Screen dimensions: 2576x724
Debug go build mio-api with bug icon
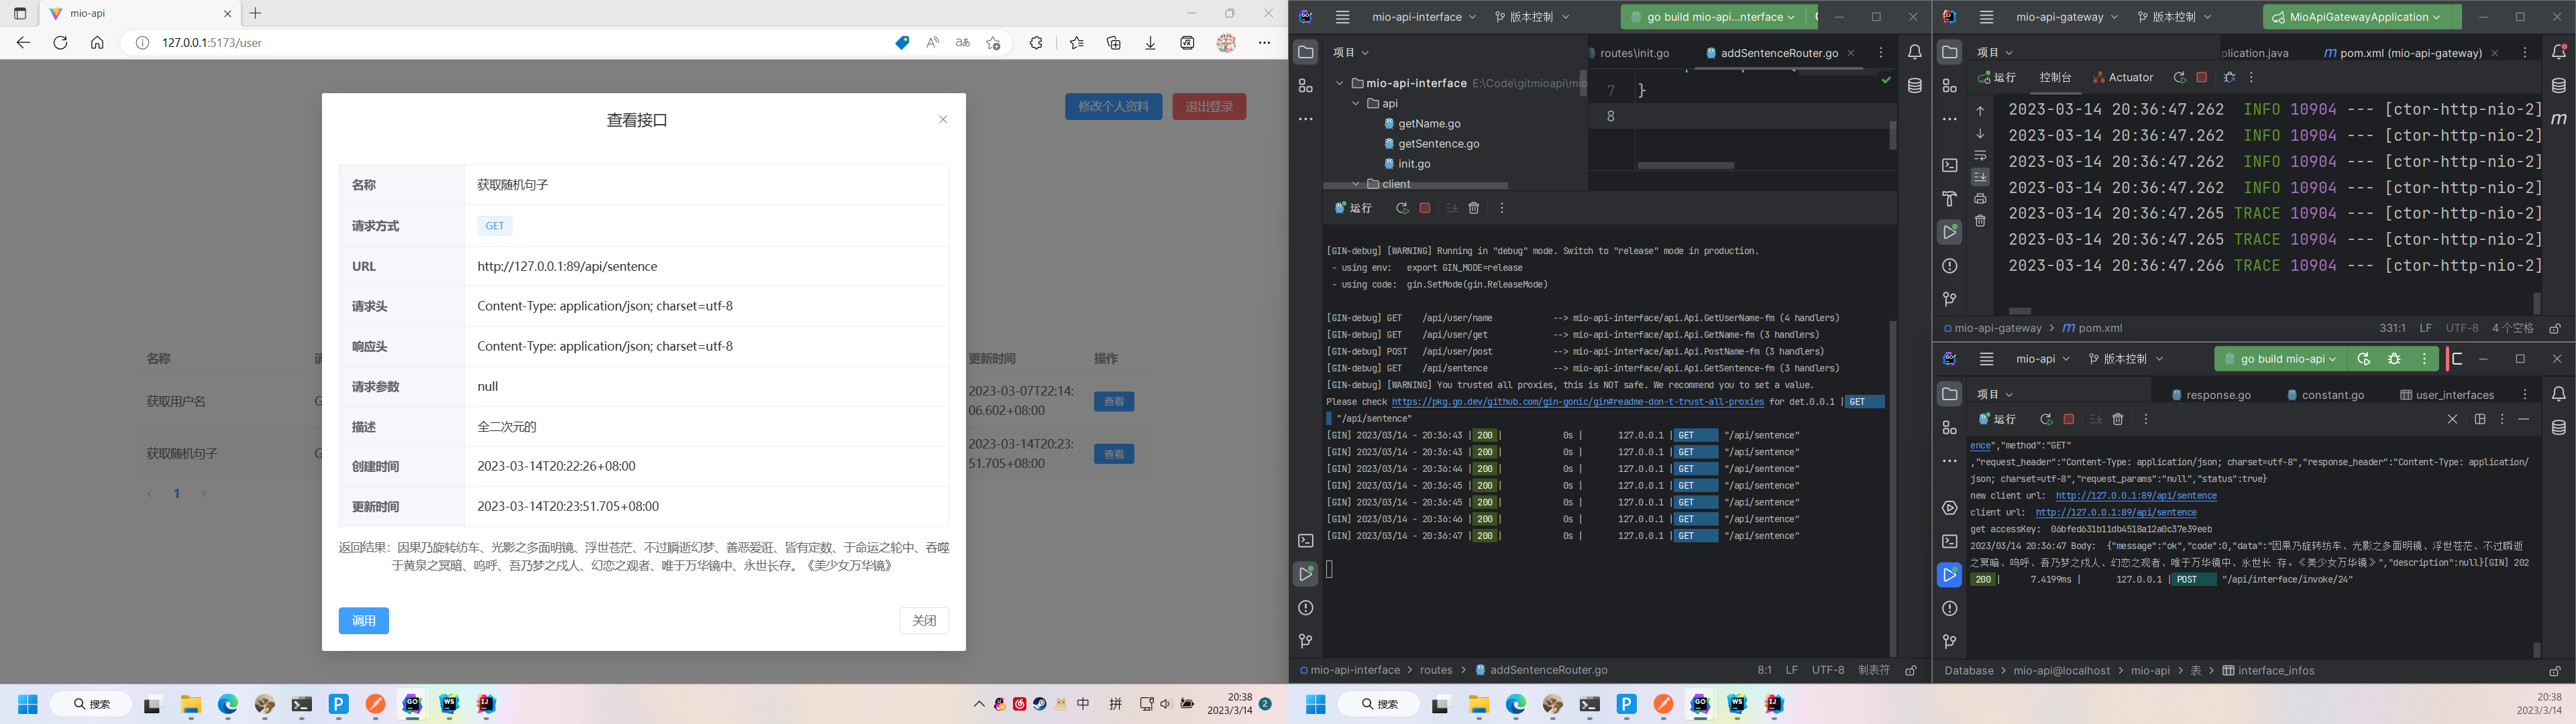[x=2394, y=359]
